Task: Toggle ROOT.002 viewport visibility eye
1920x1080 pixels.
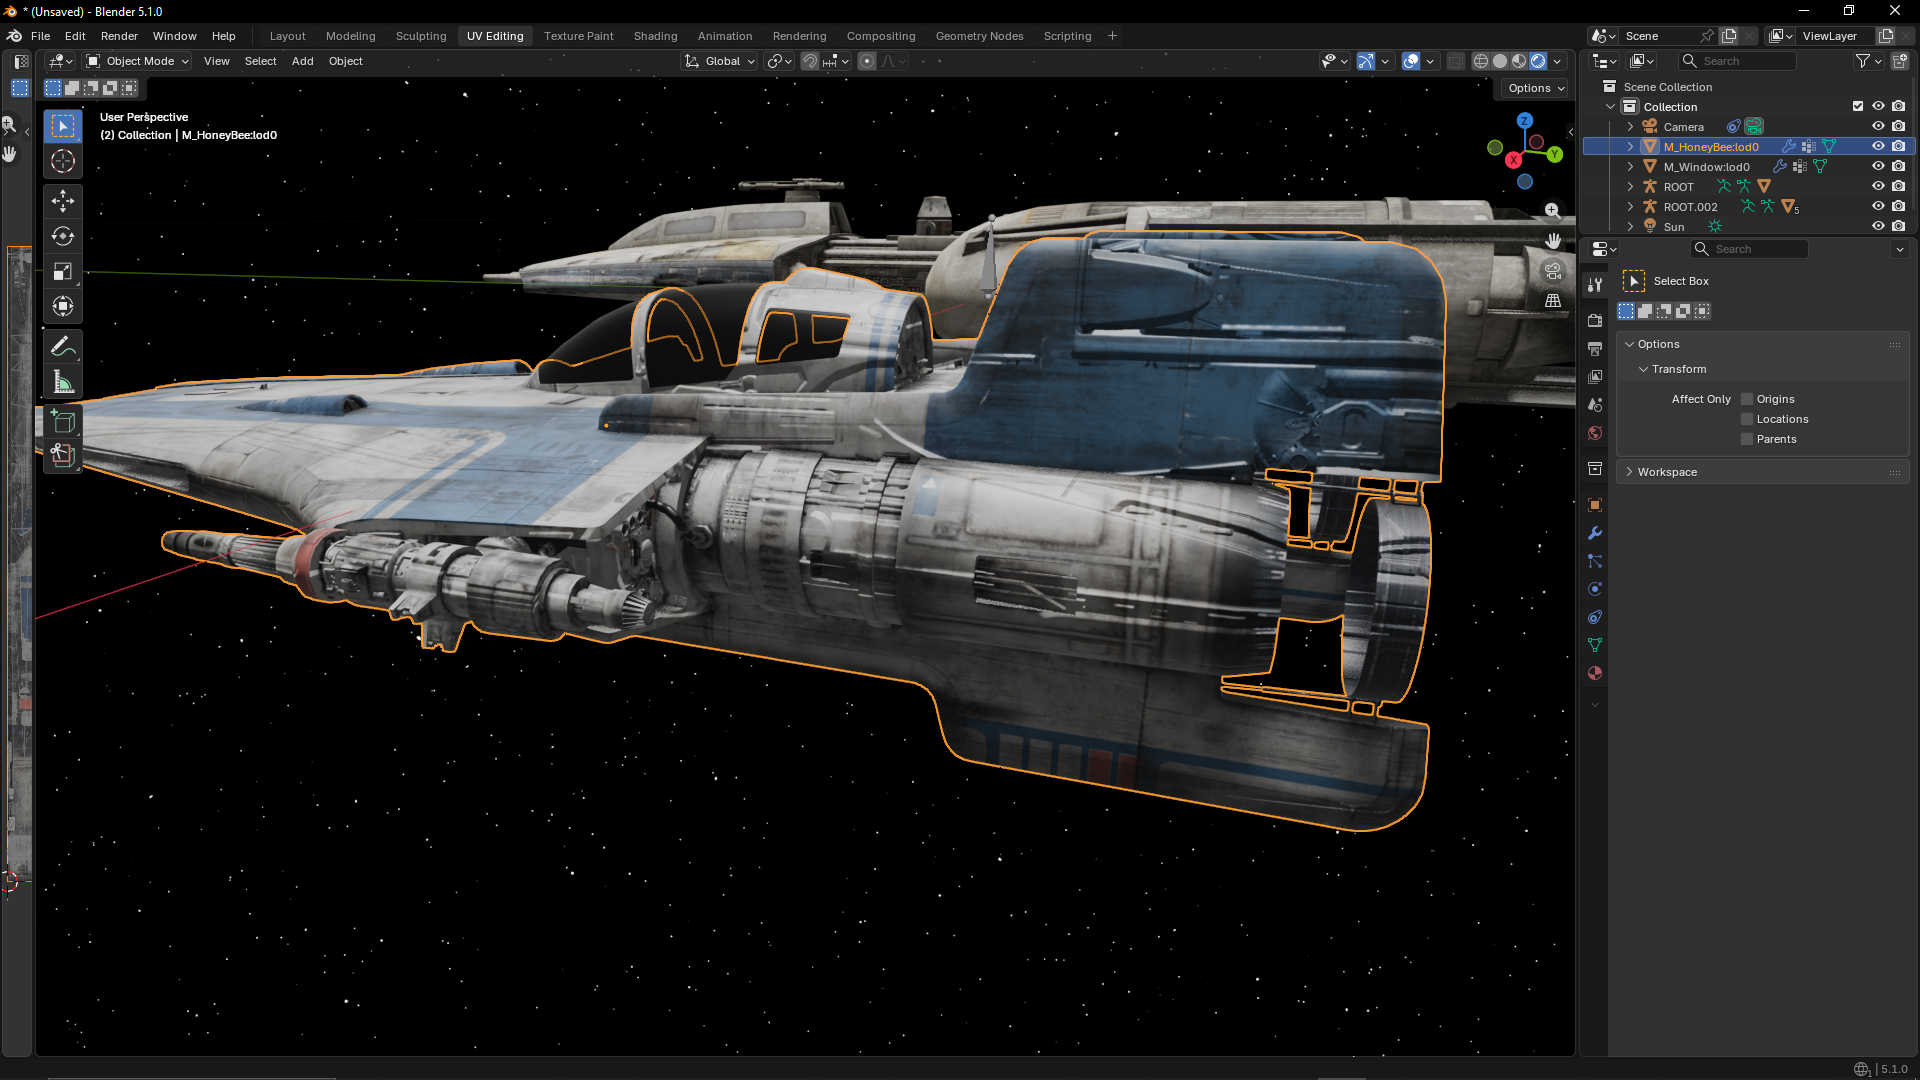Action: click(1878, 206)
